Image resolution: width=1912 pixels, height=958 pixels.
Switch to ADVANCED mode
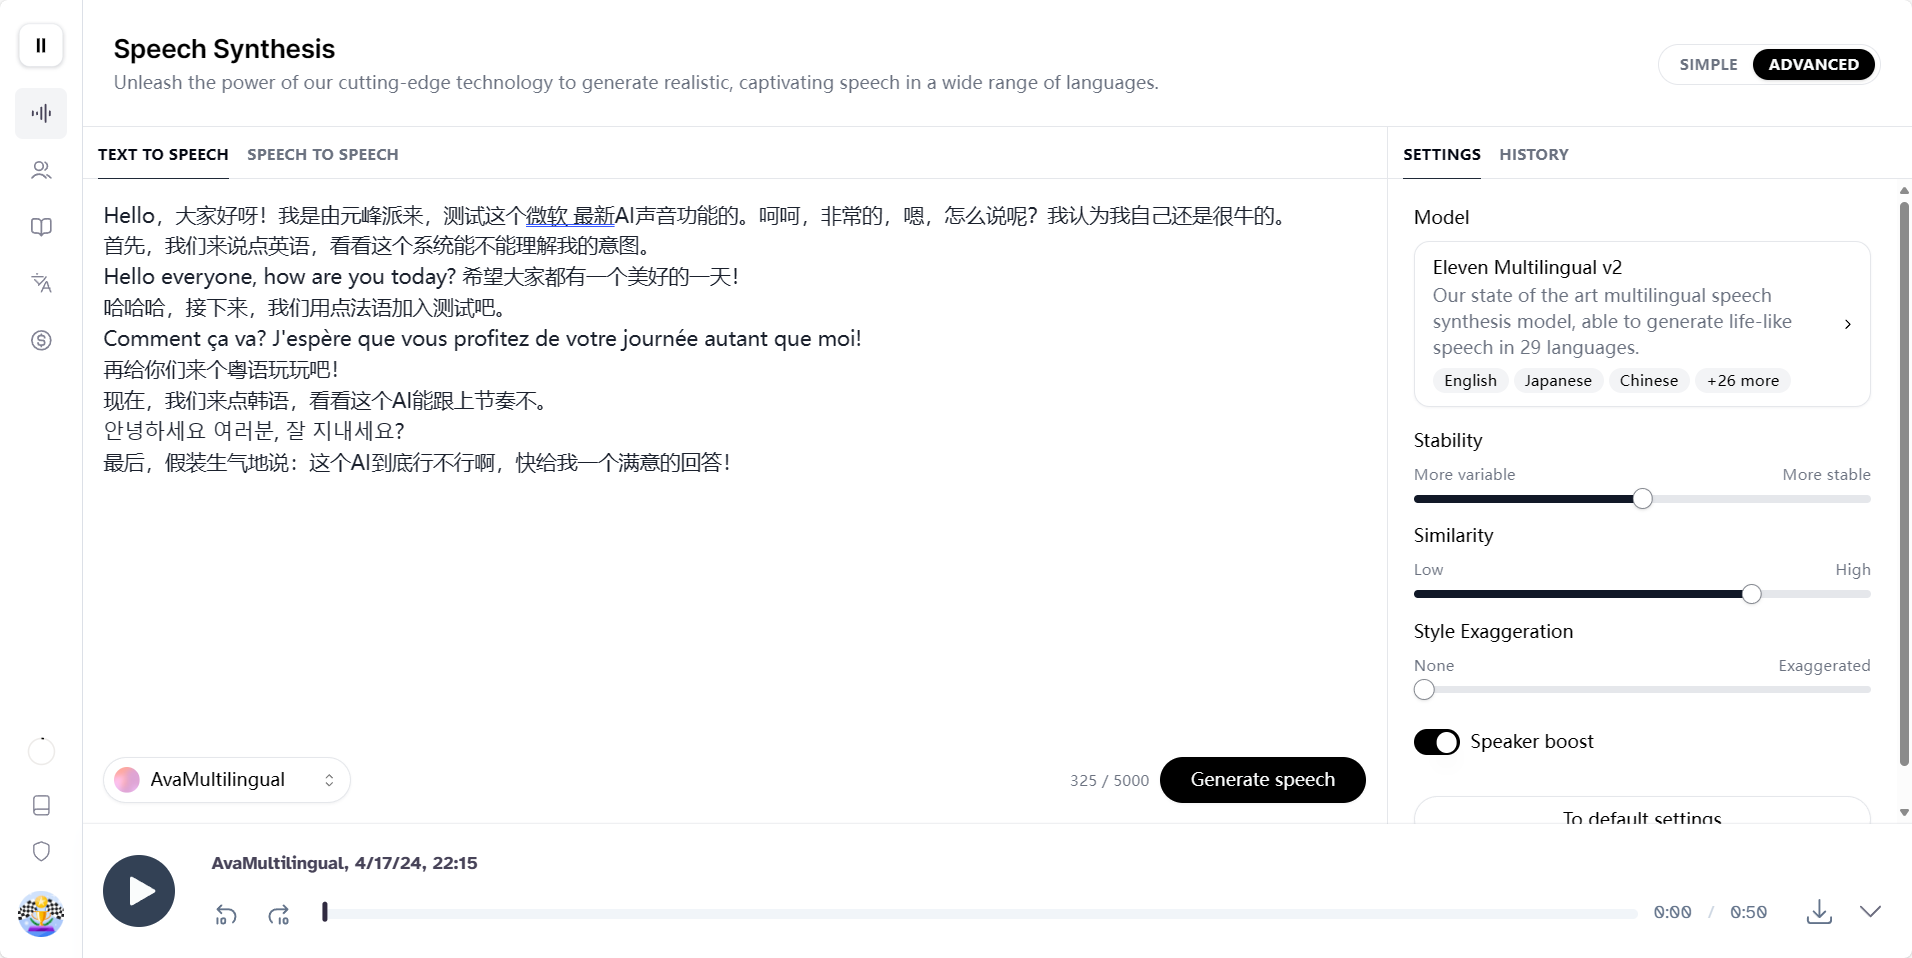coord(1813,65)
